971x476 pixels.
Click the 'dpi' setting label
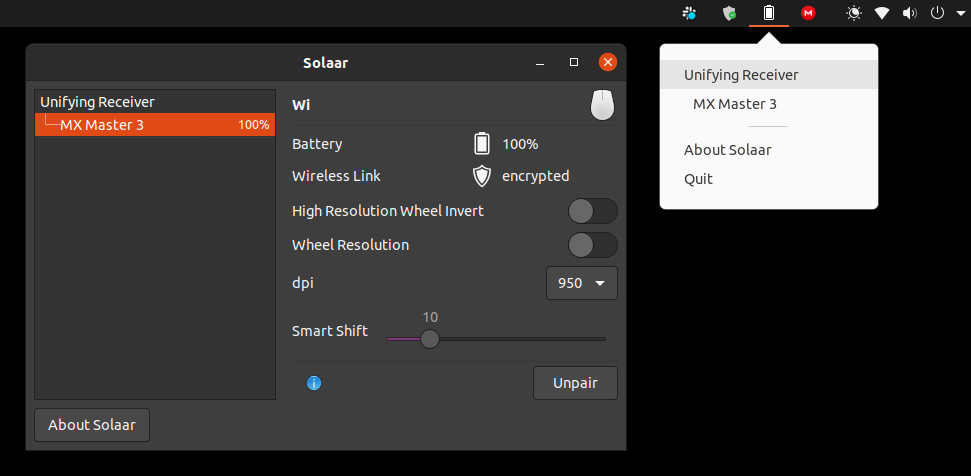click(303, 283)
